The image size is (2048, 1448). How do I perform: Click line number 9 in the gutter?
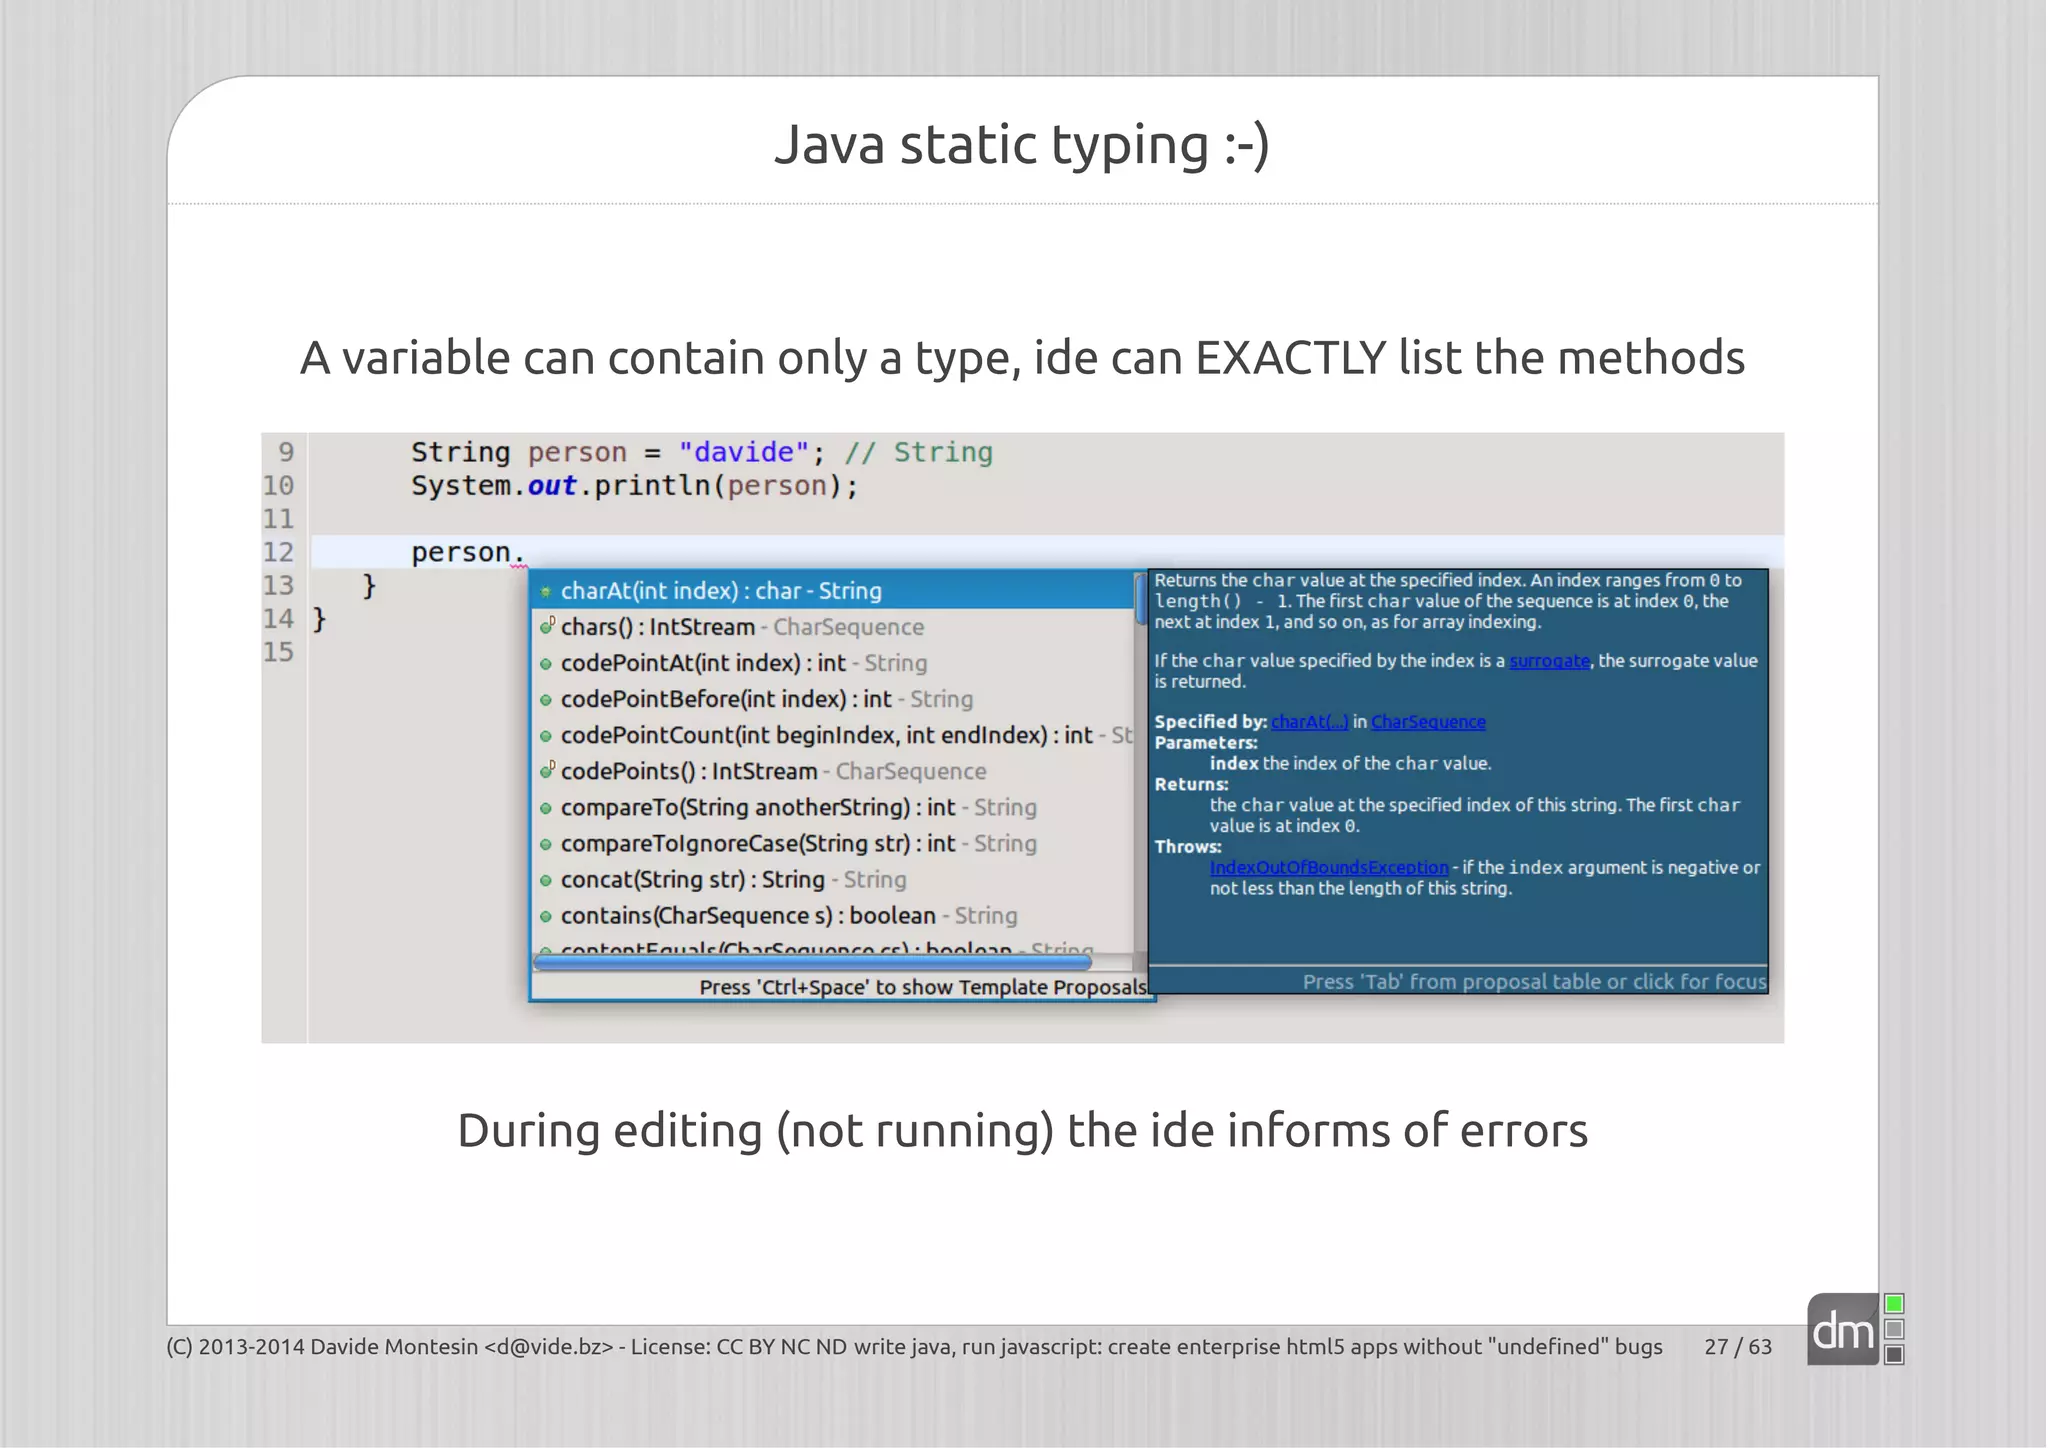286,452
